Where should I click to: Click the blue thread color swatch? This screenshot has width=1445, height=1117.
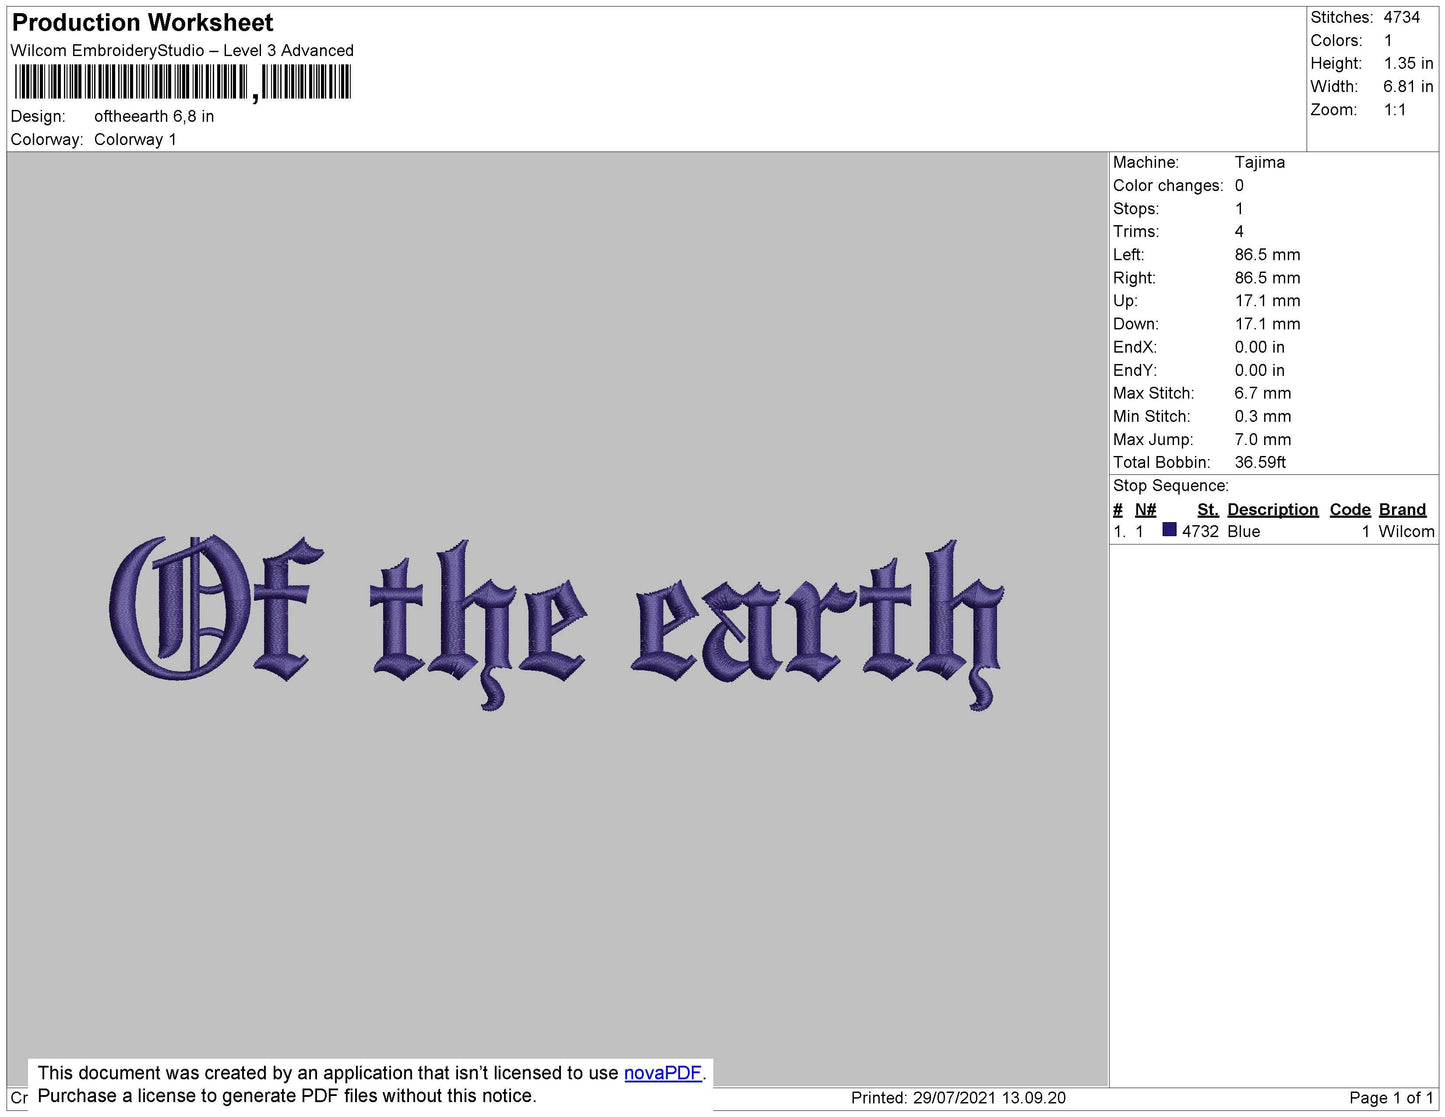(1169, 530)
